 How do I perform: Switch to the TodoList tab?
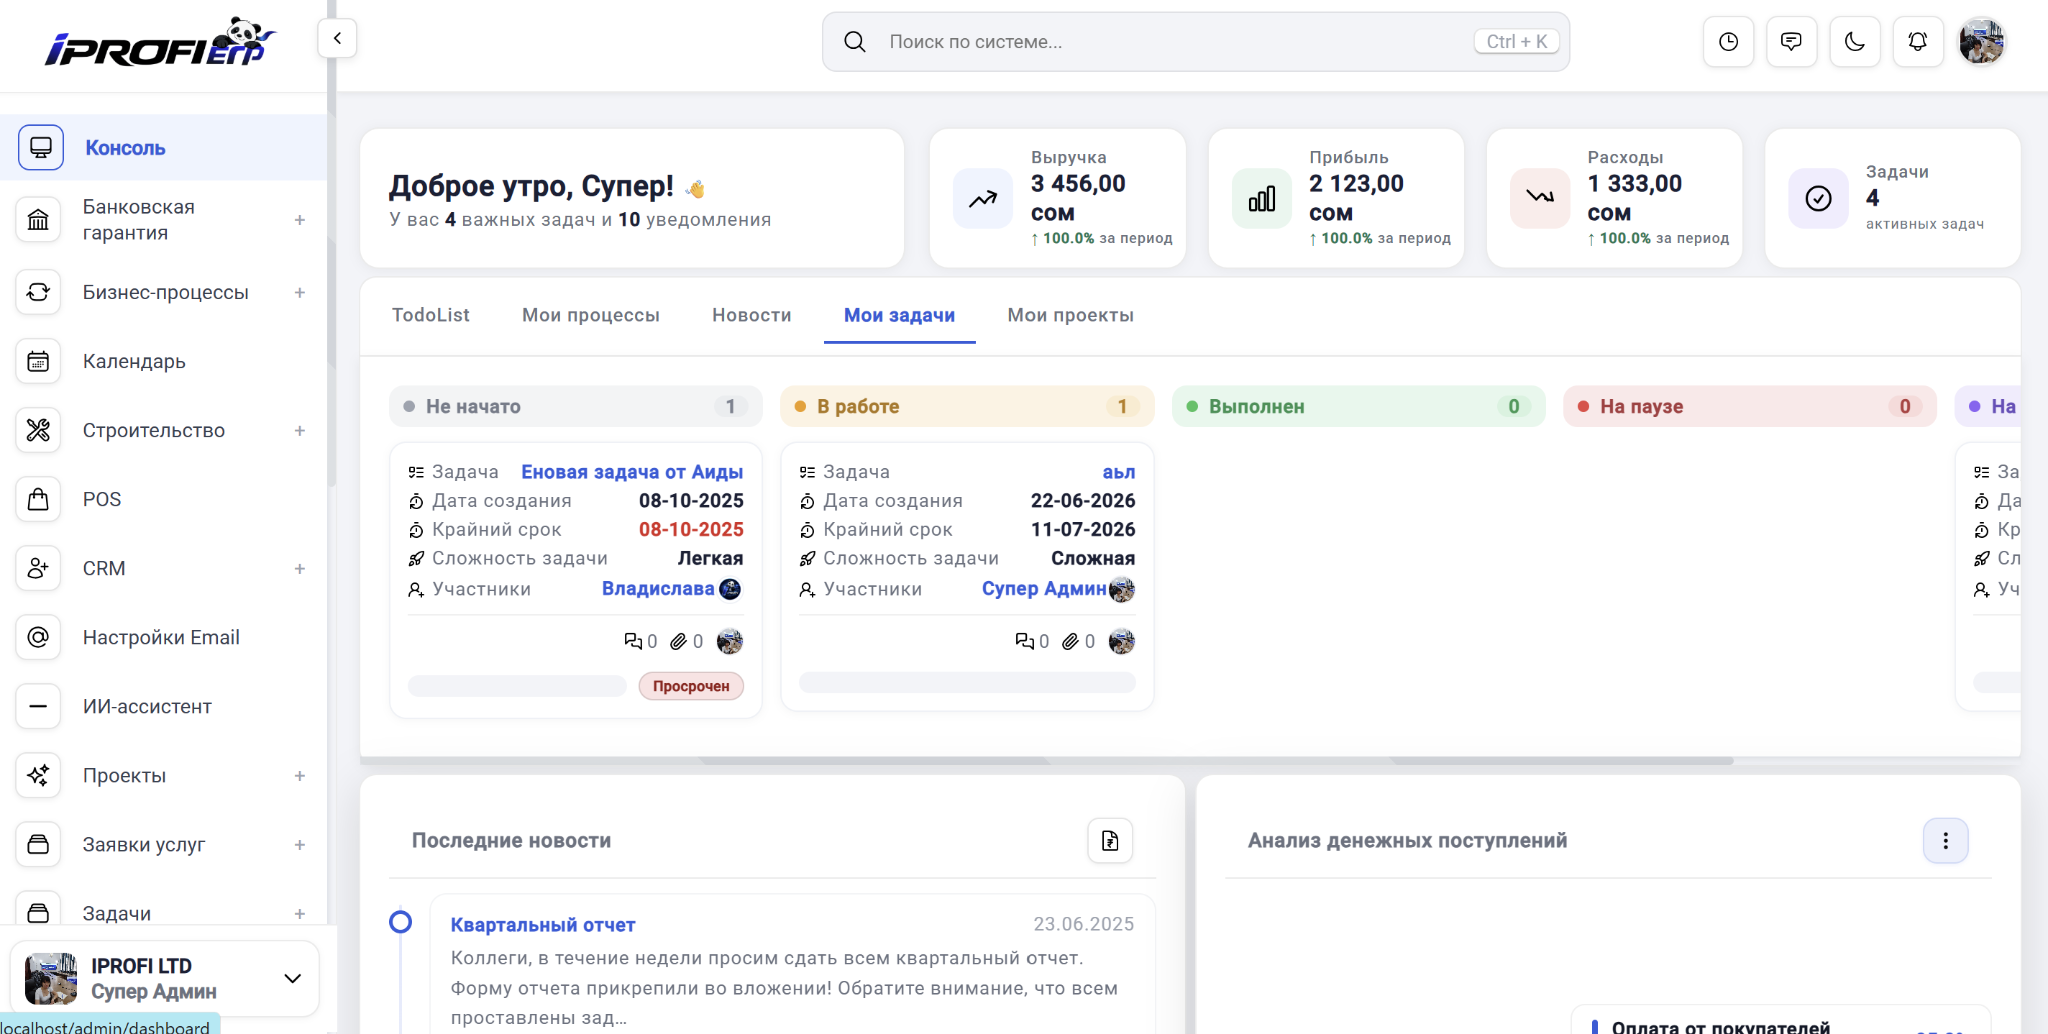[431, 315]
